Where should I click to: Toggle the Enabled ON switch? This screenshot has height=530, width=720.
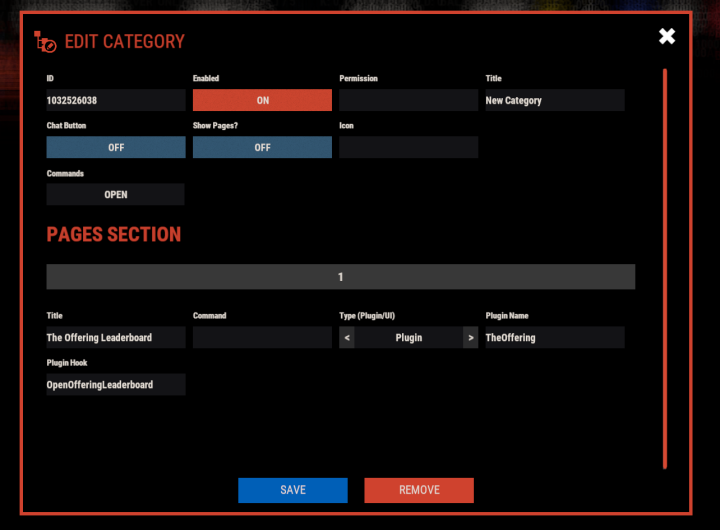[x=262, y=100]
